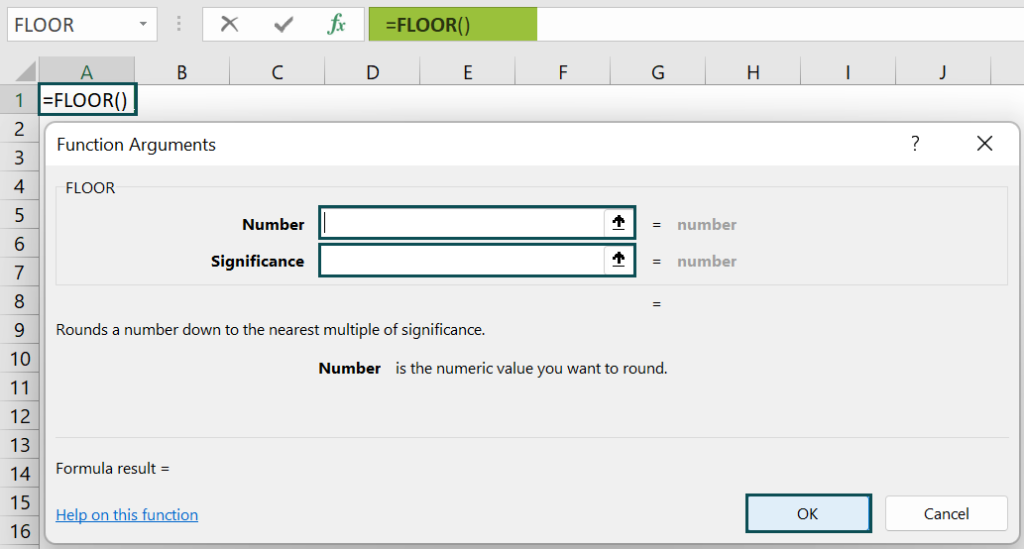Confirm the formula with the checkmark icon

283,25
